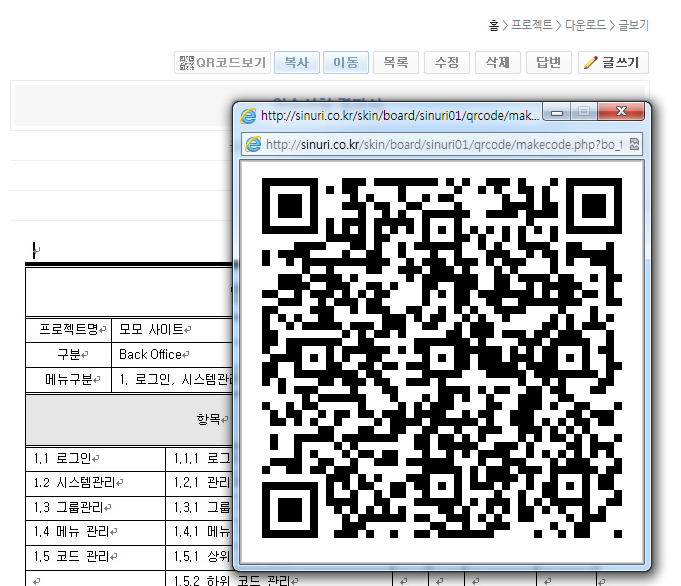The height and width of the screenshot is (586, 681).
Task: Click the QR코드보기 button
Action: [x=223, y=62]
